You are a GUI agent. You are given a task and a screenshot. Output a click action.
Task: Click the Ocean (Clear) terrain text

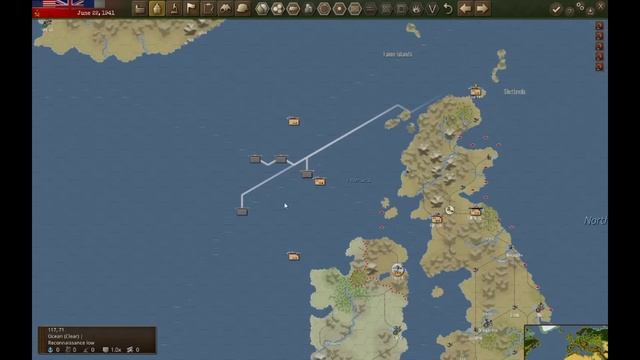pos(64,336)
